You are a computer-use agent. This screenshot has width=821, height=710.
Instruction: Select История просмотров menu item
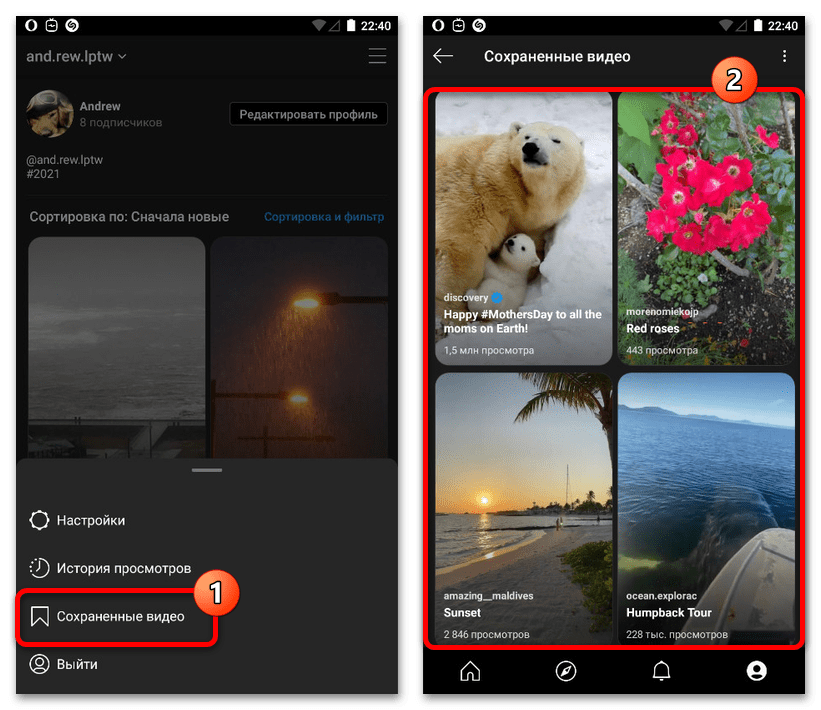(x=123, y=568)
